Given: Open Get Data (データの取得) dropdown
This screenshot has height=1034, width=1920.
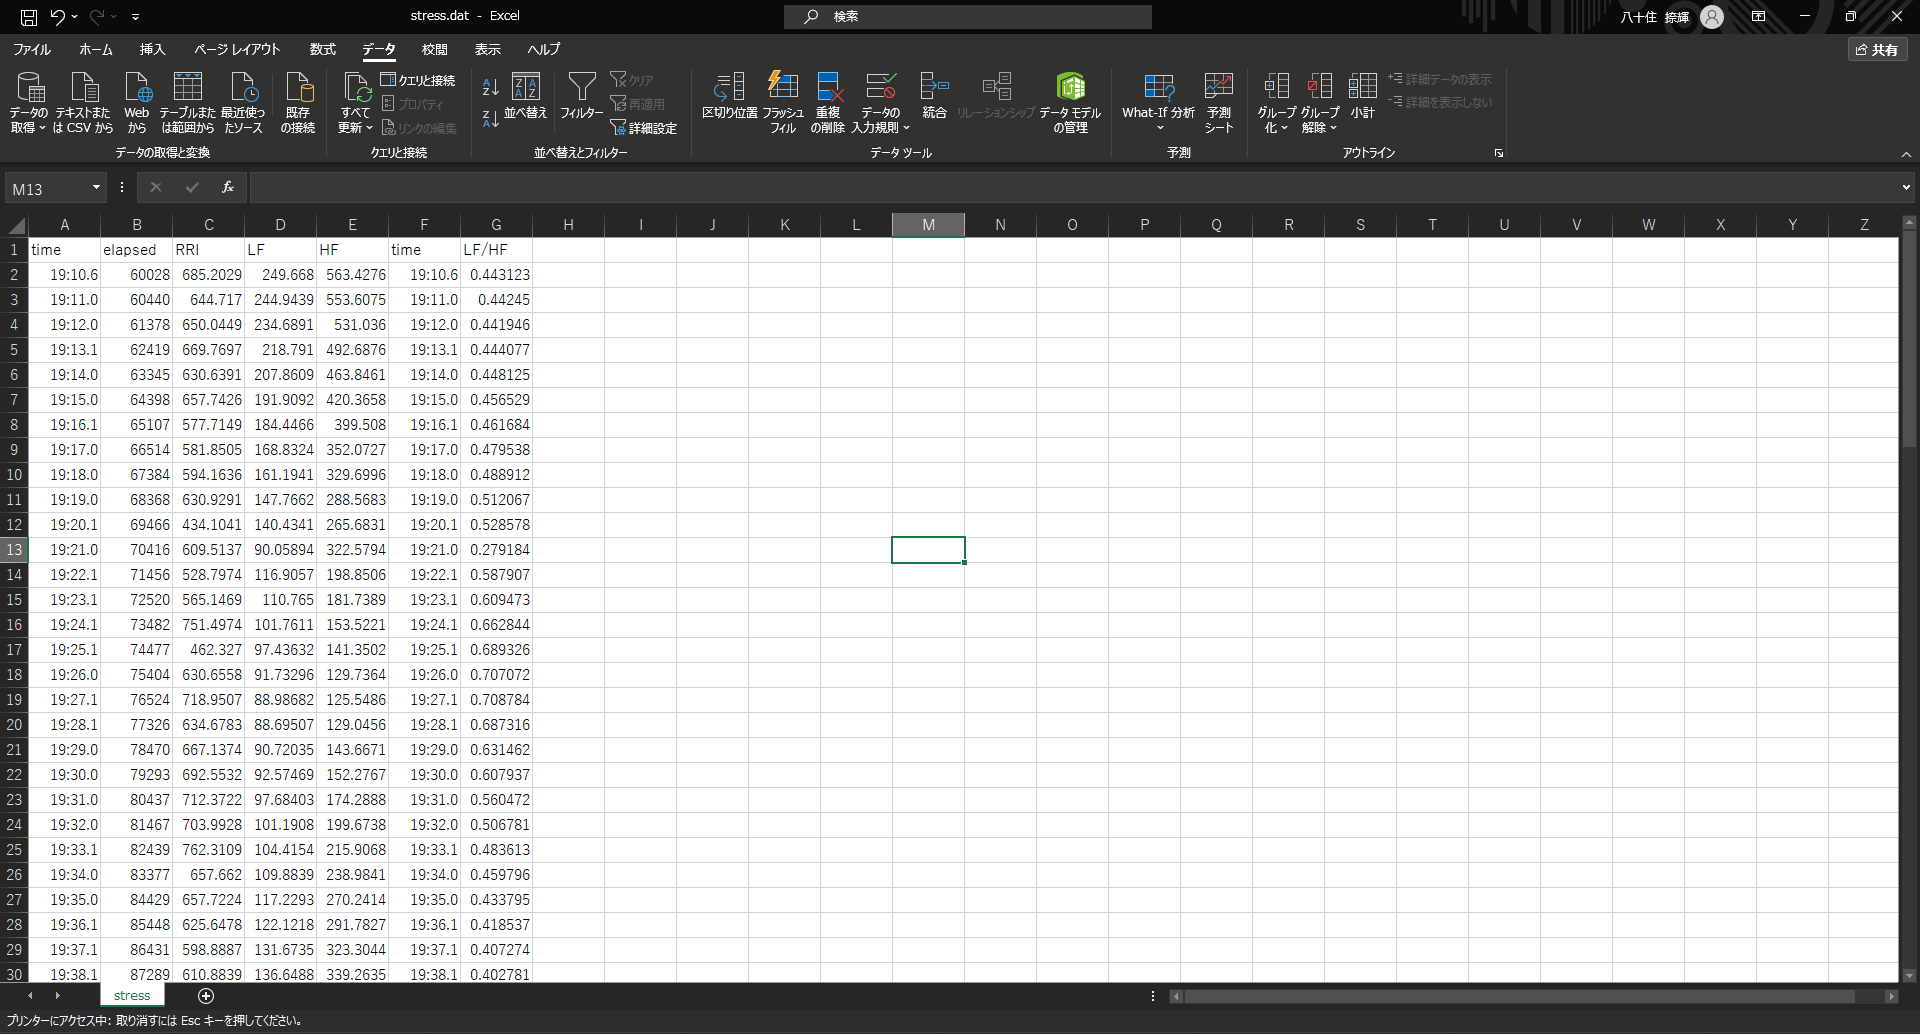Looking at the screenshot, I should pos(29,102).
